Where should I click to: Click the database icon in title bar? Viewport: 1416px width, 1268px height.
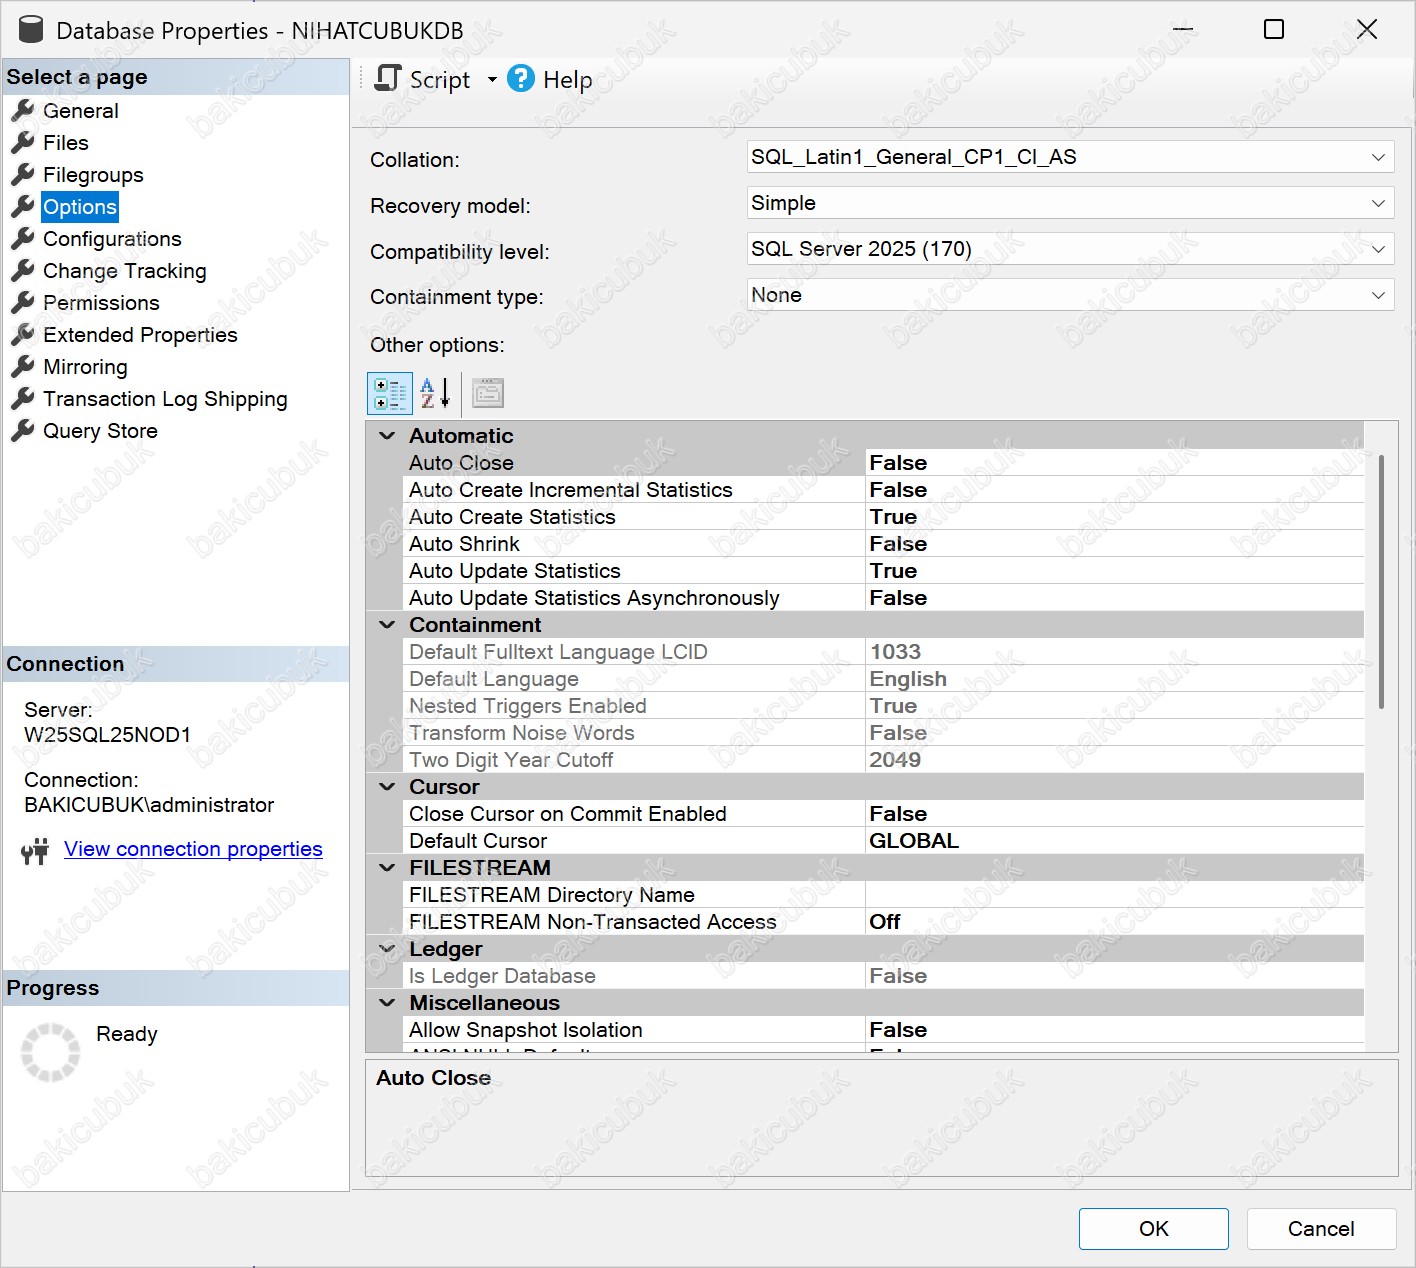31,30
